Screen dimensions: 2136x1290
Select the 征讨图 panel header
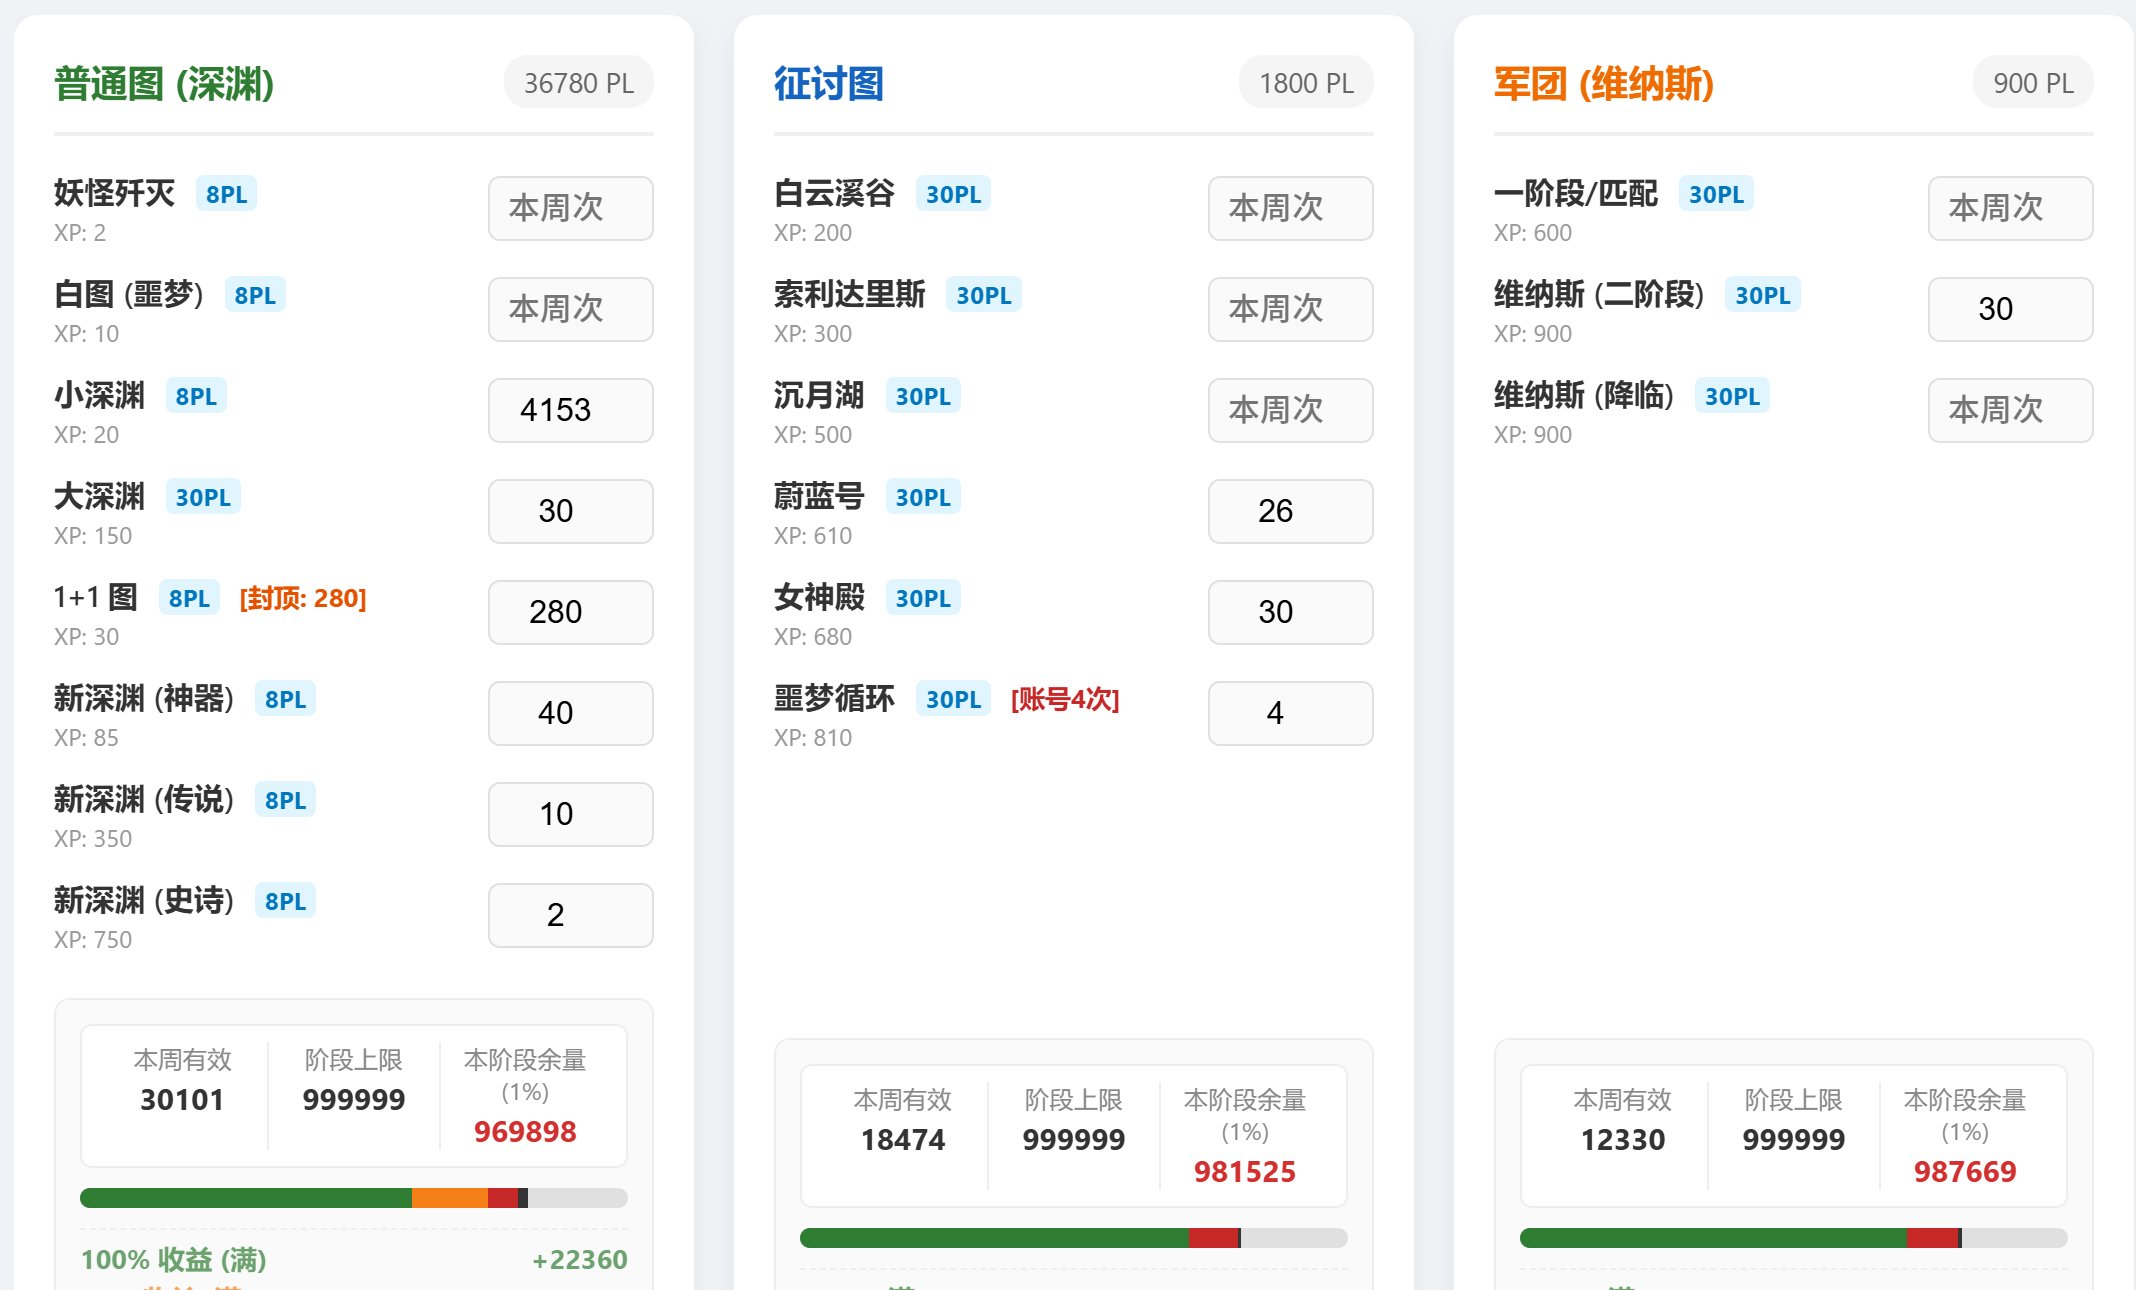[x=827, y=84]
